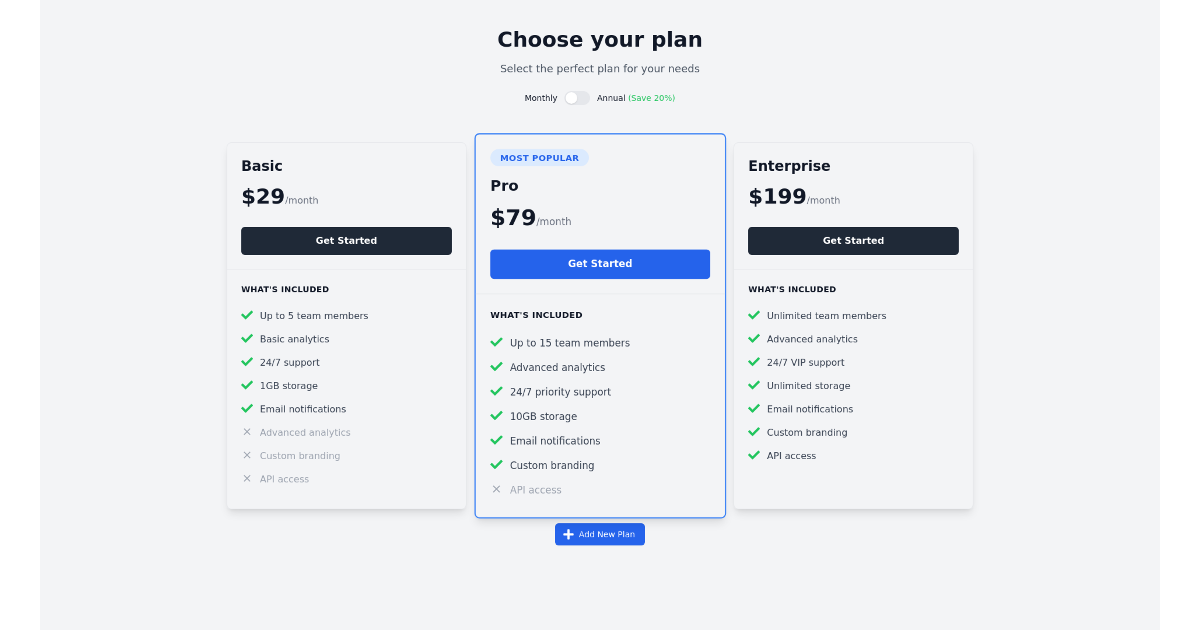Click 'Get Started' on the Pro plan
This screenshot has height=630, width=1200.
click(599, 263)
